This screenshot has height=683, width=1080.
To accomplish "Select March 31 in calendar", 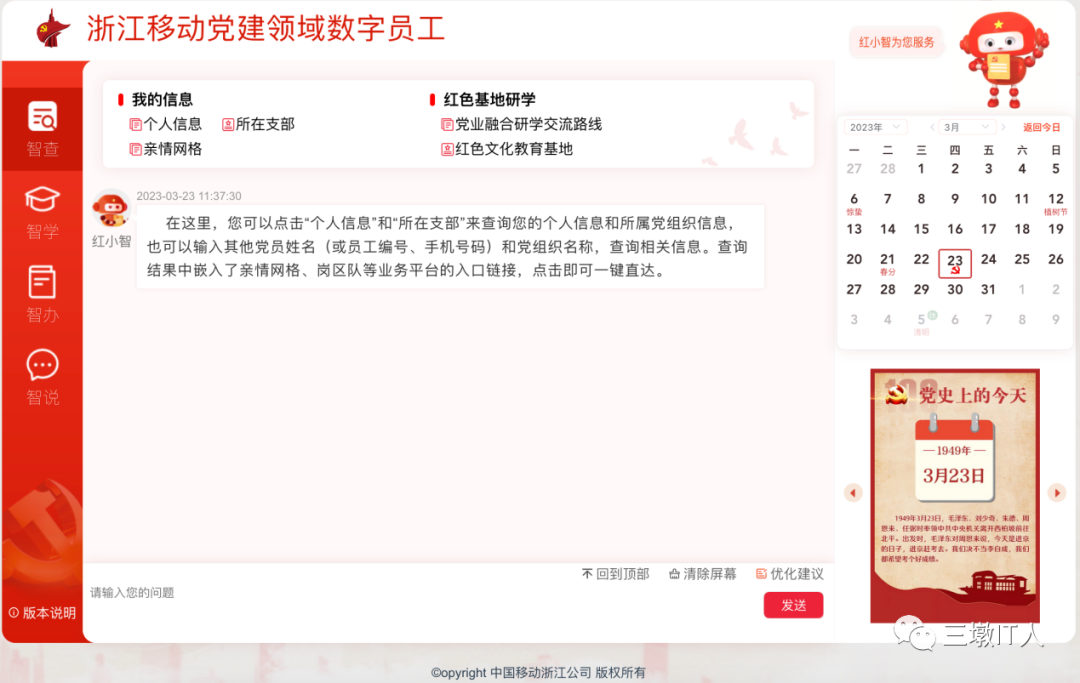I will tap(988, 289).
